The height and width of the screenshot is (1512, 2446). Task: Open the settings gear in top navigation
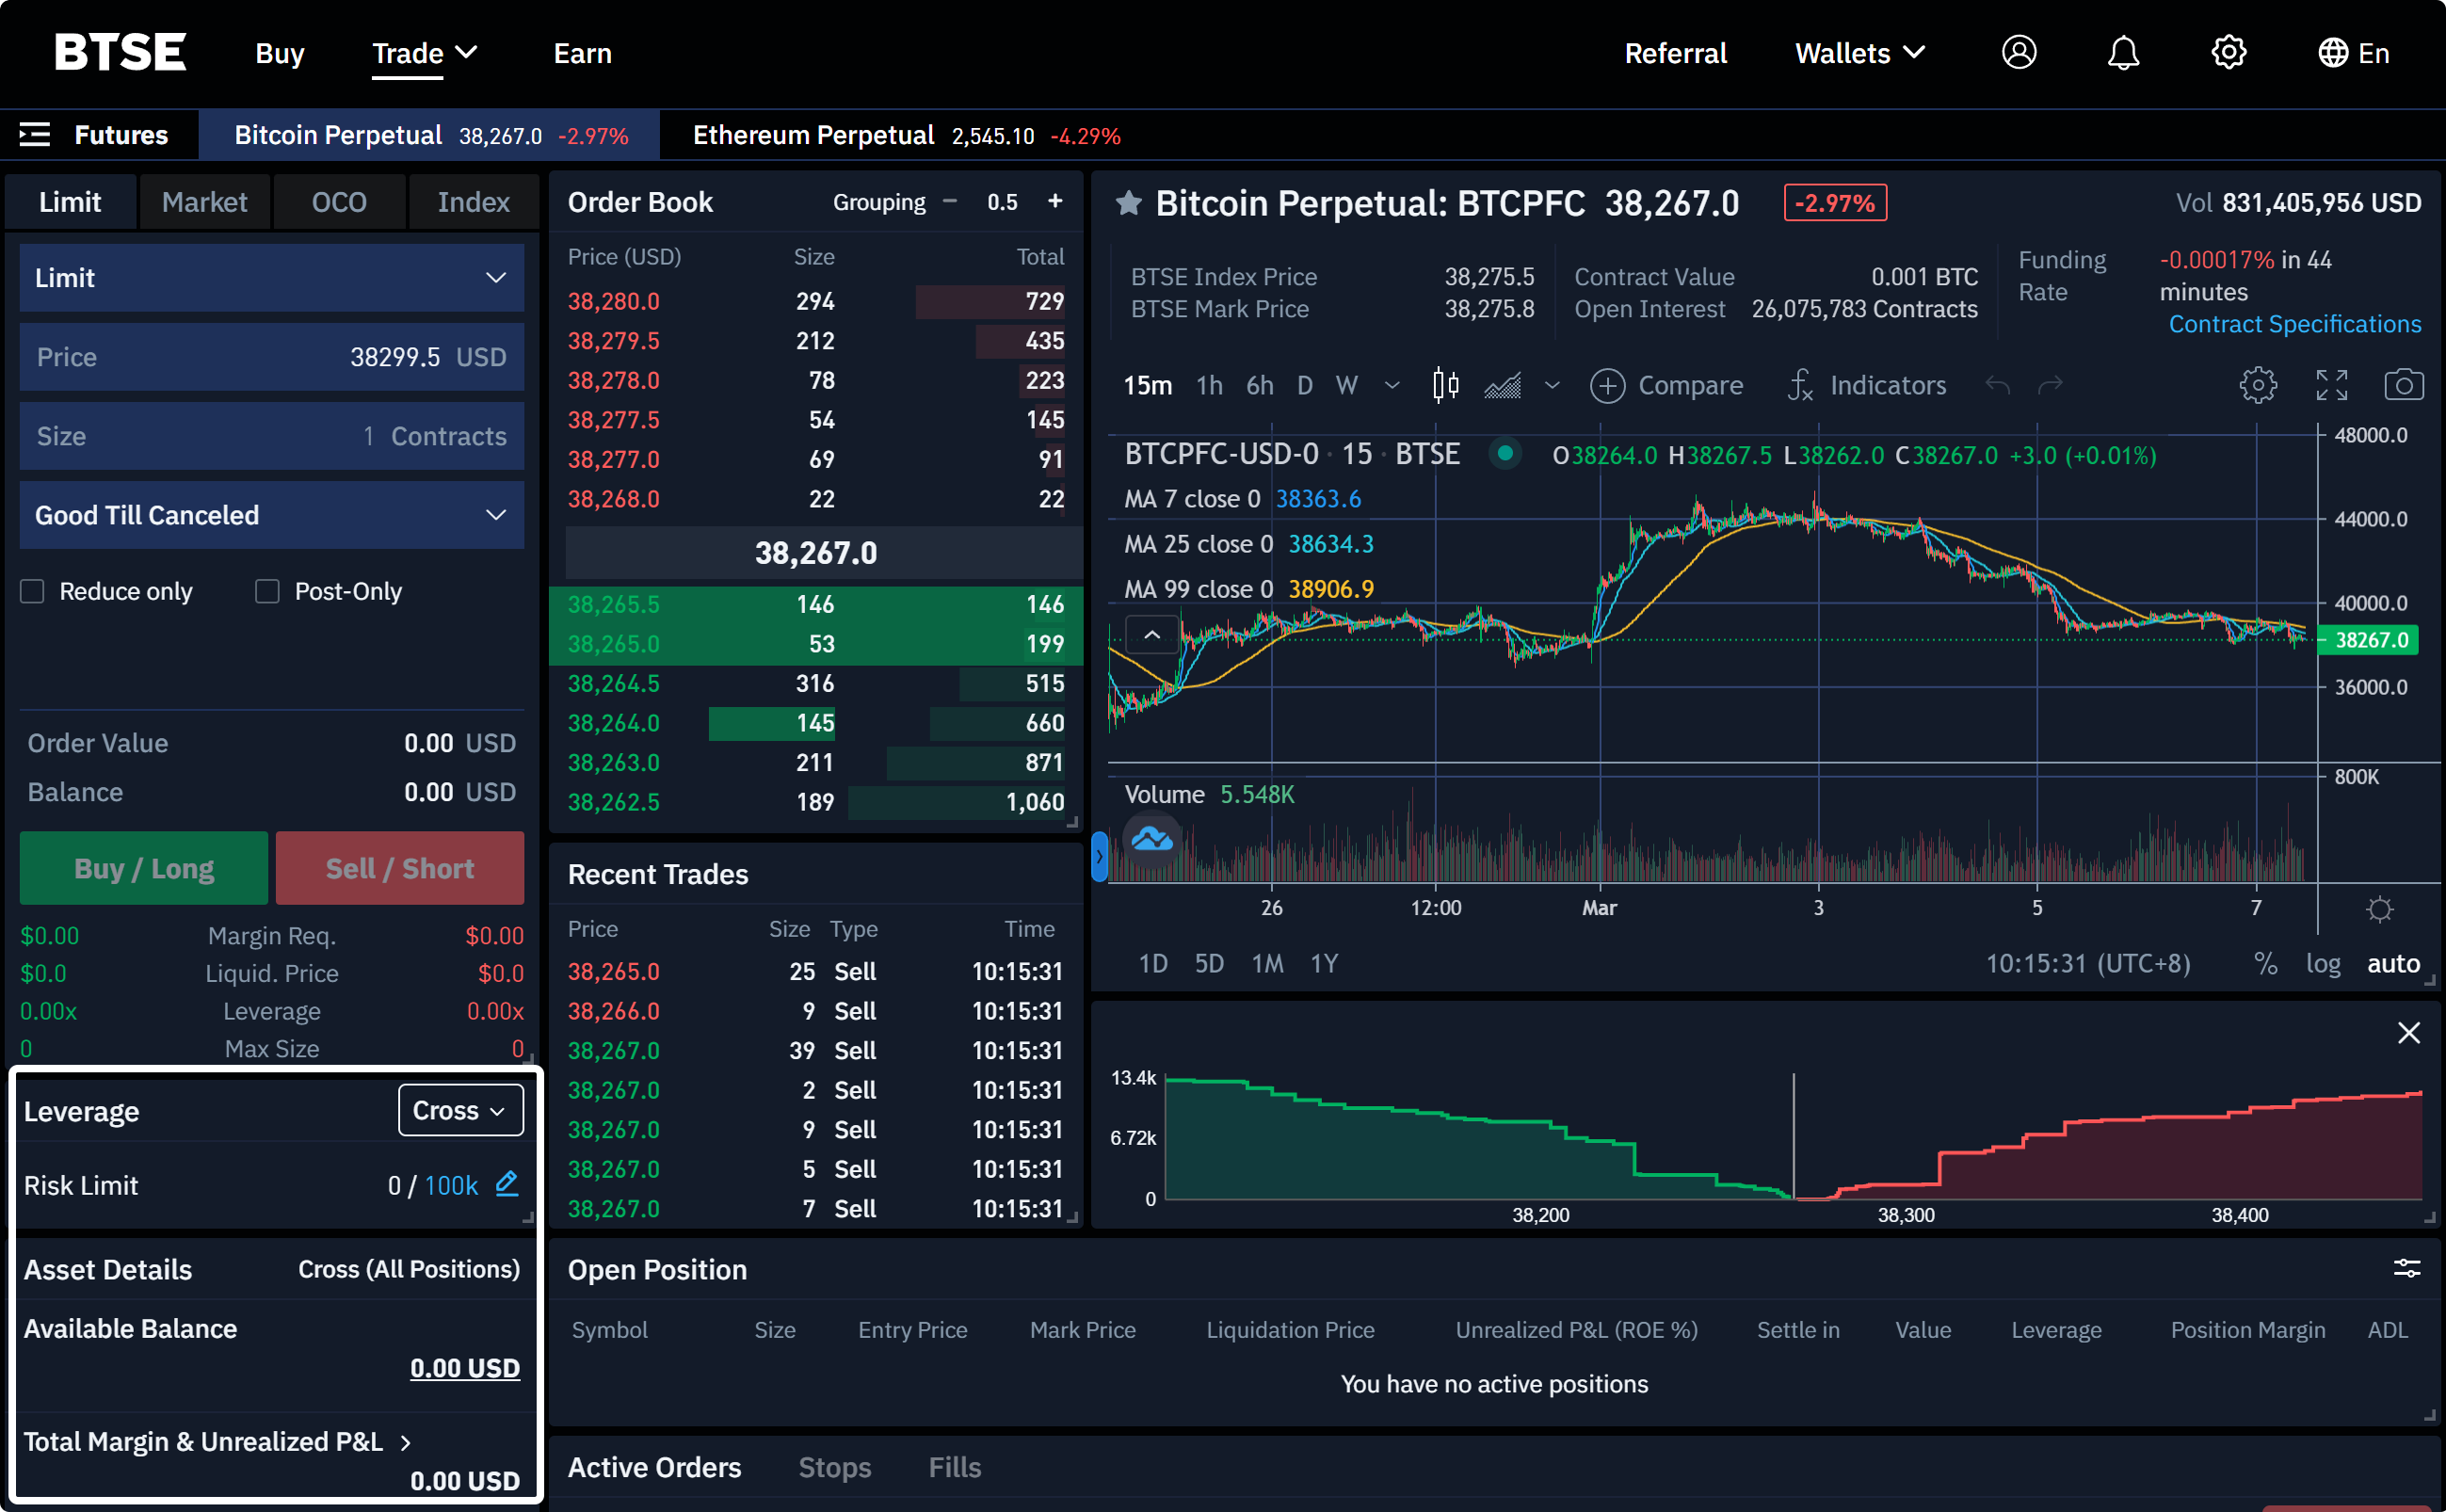[x=2228, y=52]
